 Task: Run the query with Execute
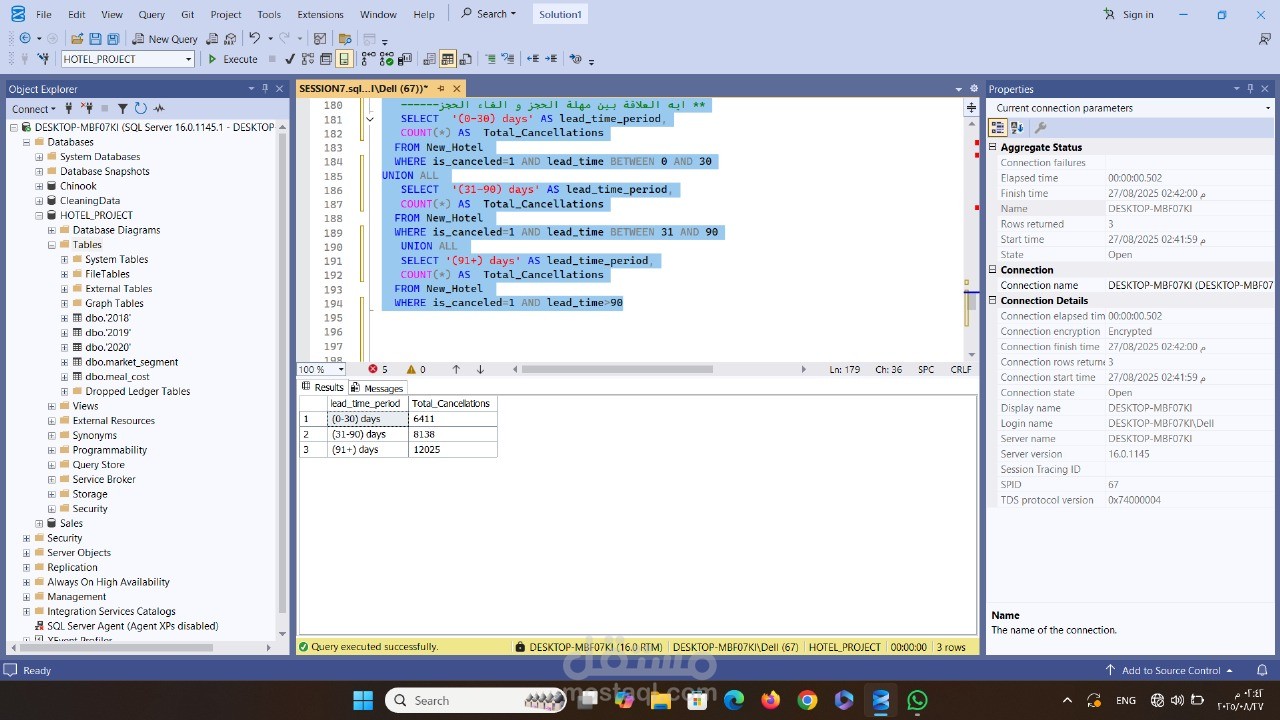click(x=232, y=59)
